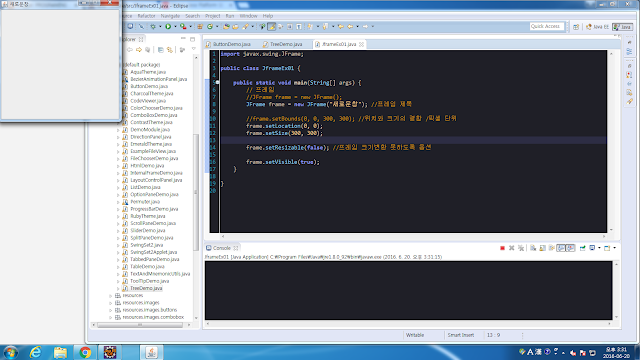Select SliderDemo.java in Package Explorer
Screen dimensions: 640x360
pyautogui.click(x=147, y=231)
